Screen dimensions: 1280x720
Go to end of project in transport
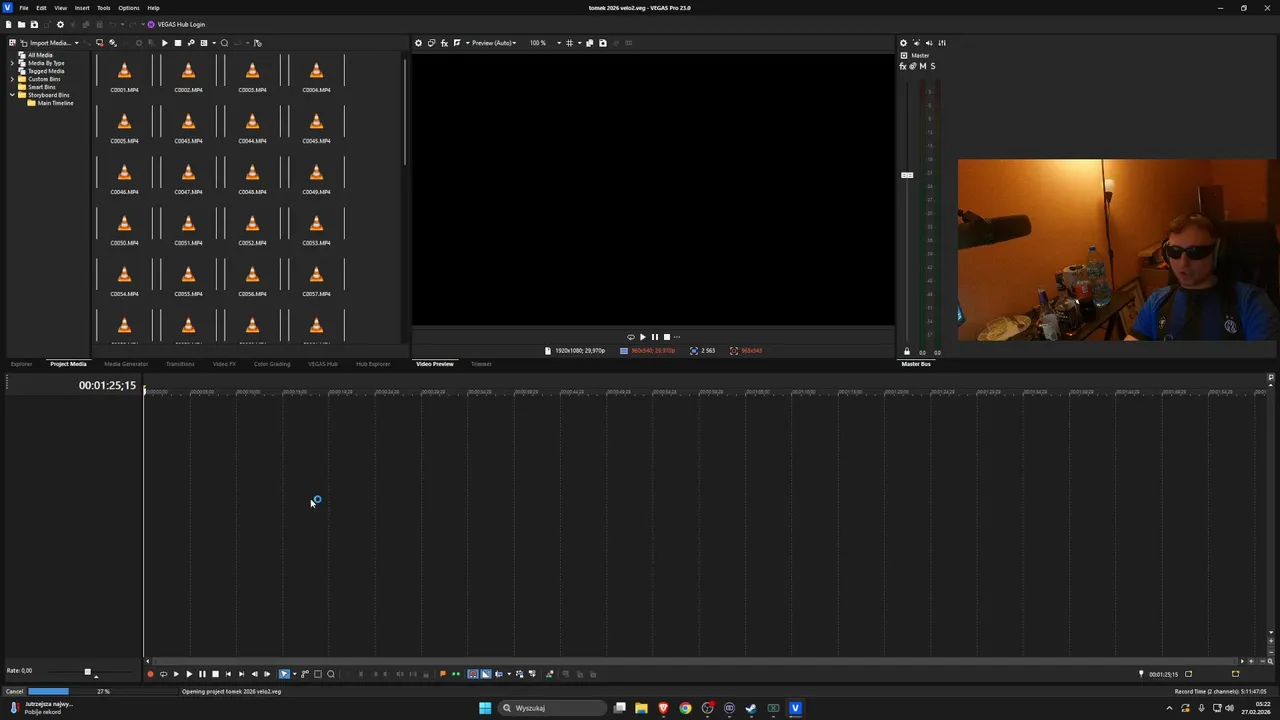(241, 674)
